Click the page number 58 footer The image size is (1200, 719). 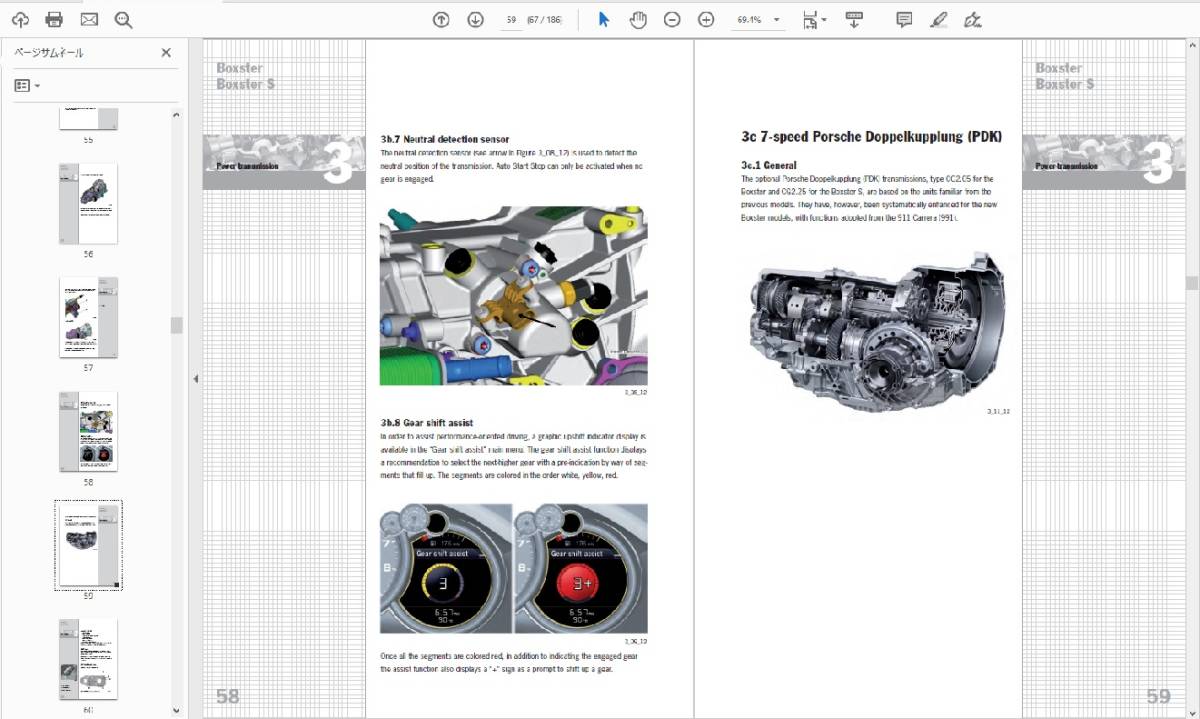coord(228,696)
